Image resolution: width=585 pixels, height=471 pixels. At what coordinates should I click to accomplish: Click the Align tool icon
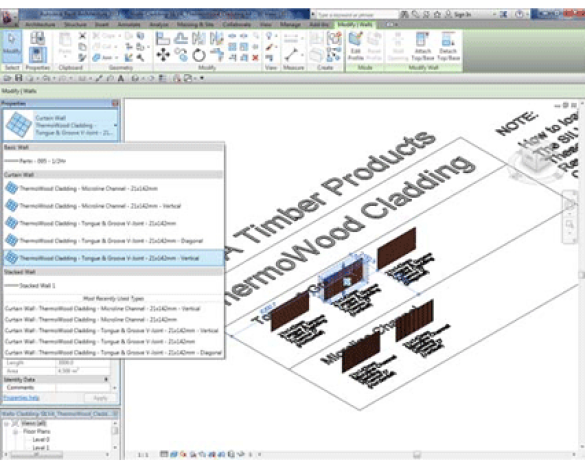click(163, 38)
